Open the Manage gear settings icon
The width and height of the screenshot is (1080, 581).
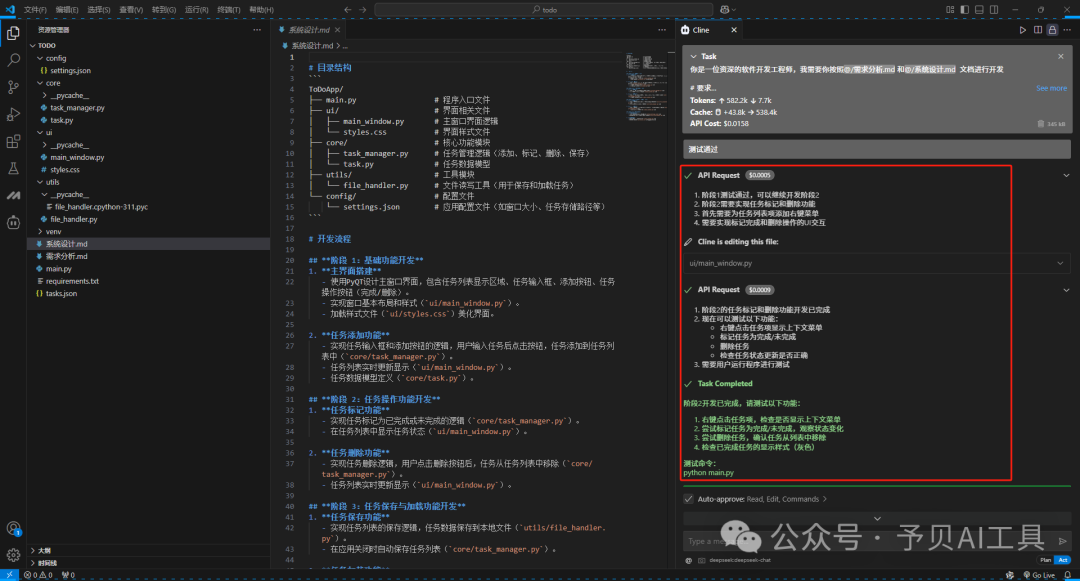tap(13, 555)
